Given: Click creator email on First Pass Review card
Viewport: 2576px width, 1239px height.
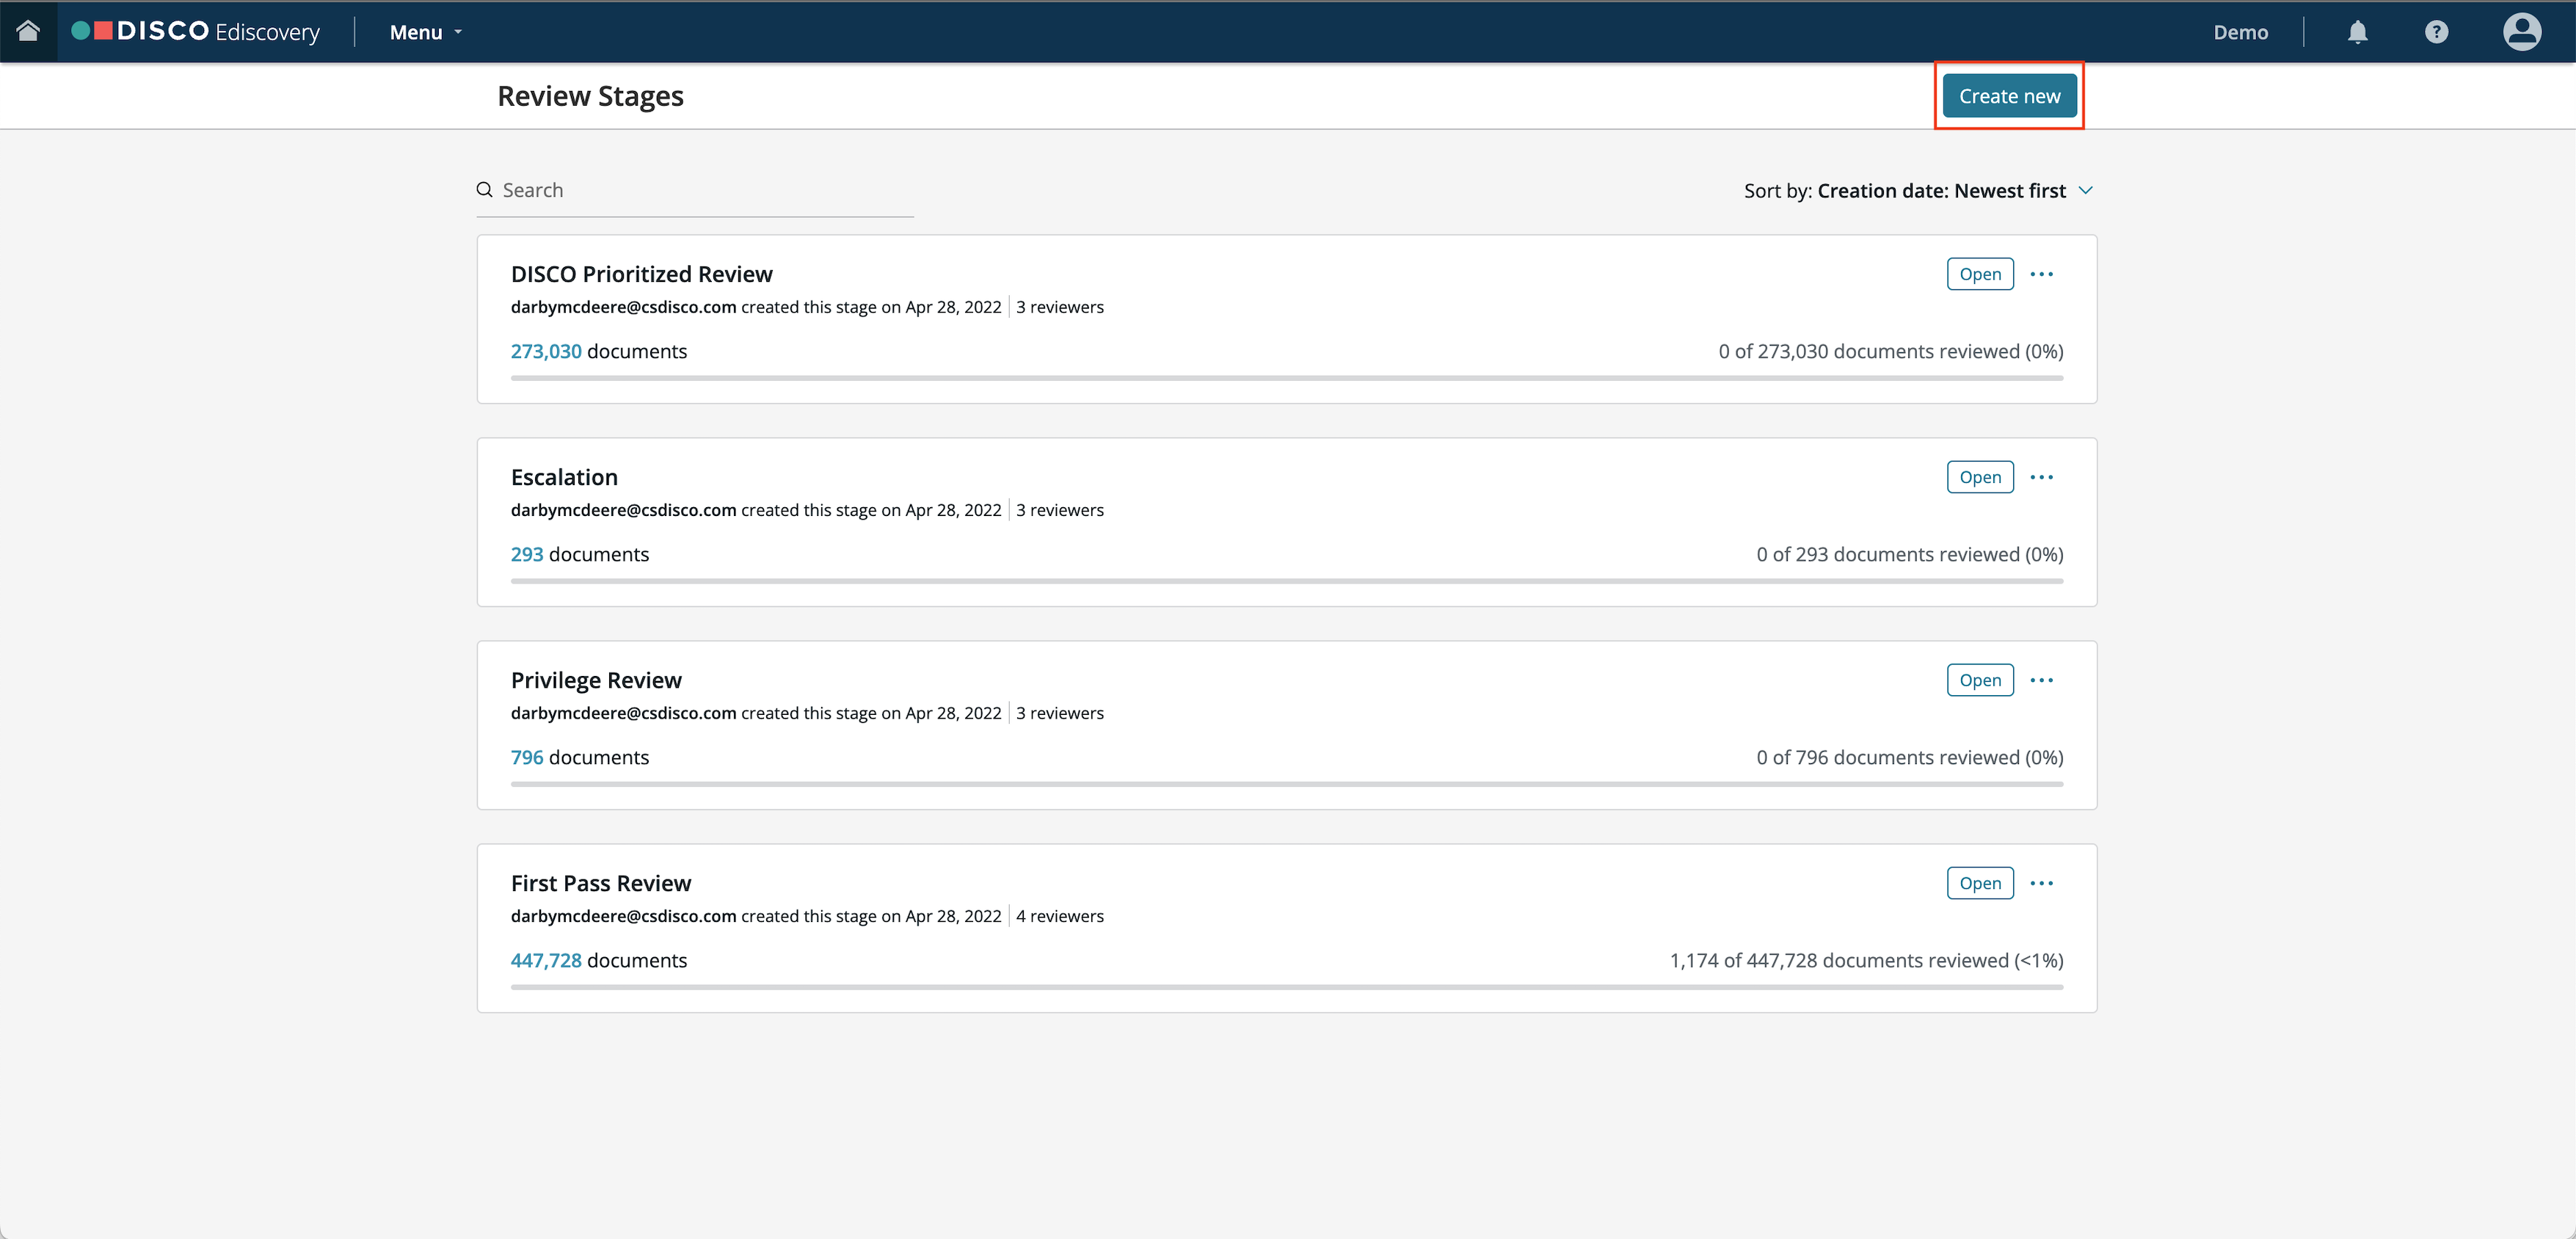Looking at the screenshot, I should click(x=623, y=916).
